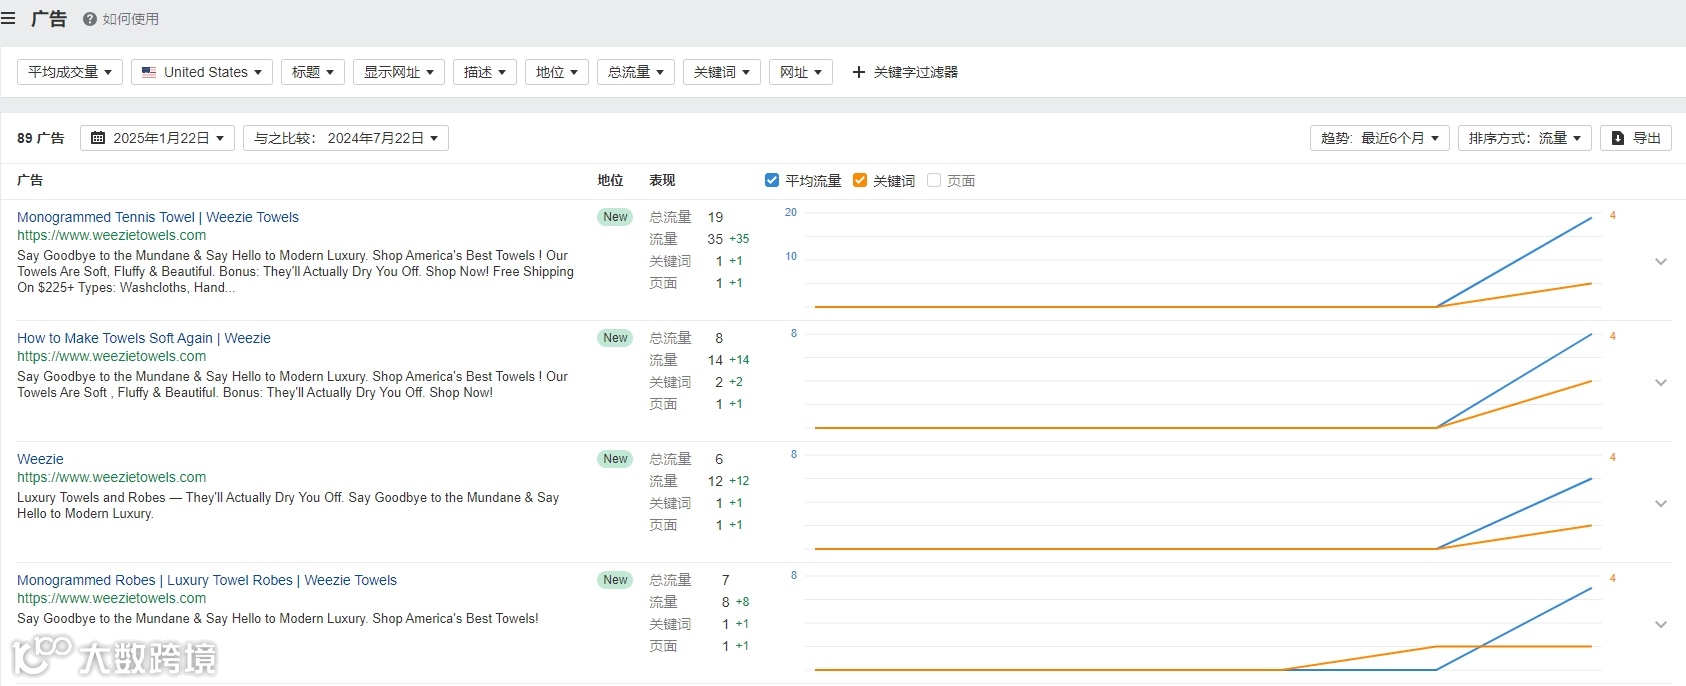Expand the How to Make Towels Soft Again row chevron
The image size is (1686, 686).
click(x=1661, y=383)
